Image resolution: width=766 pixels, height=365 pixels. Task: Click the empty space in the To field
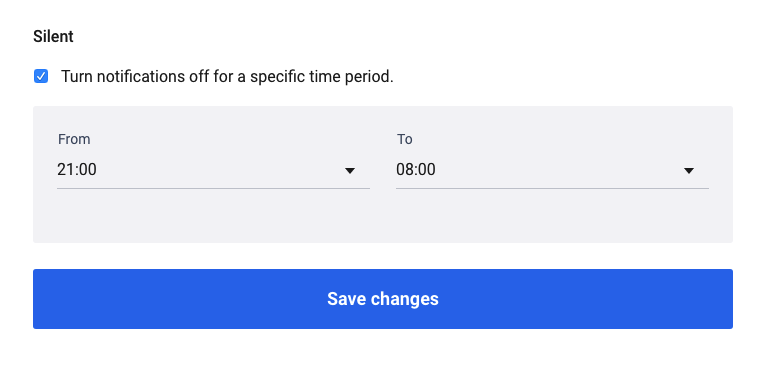click(559, 170)
